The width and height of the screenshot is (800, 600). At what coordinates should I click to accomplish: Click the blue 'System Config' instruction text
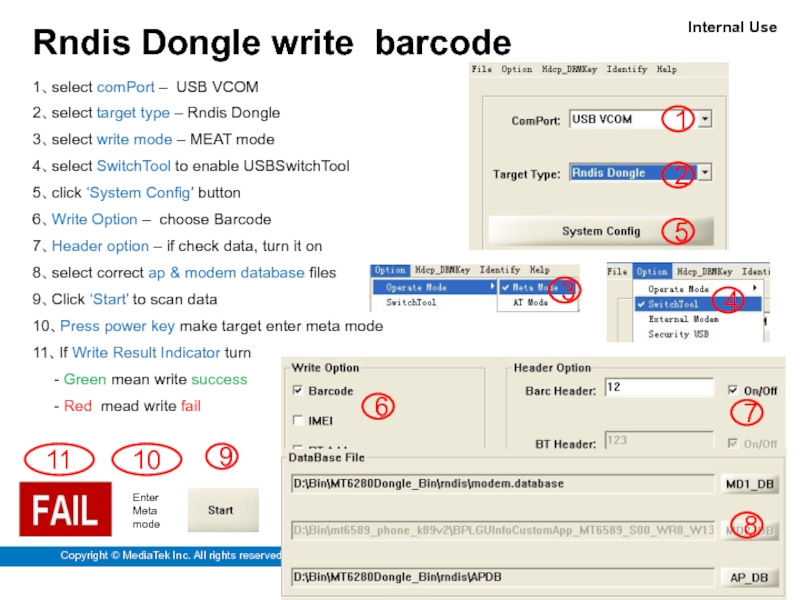140,192
